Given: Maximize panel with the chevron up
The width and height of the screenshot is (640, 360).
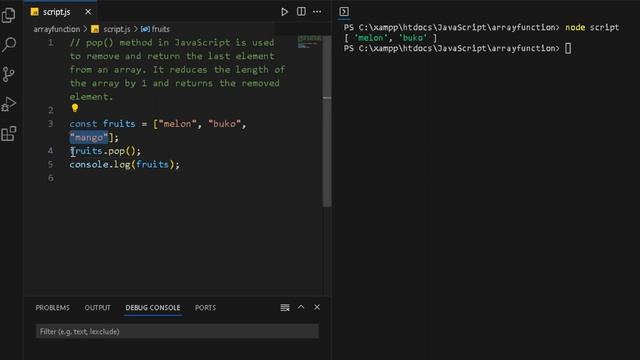Looking at the screenshot, I should (x=301, y=307).
